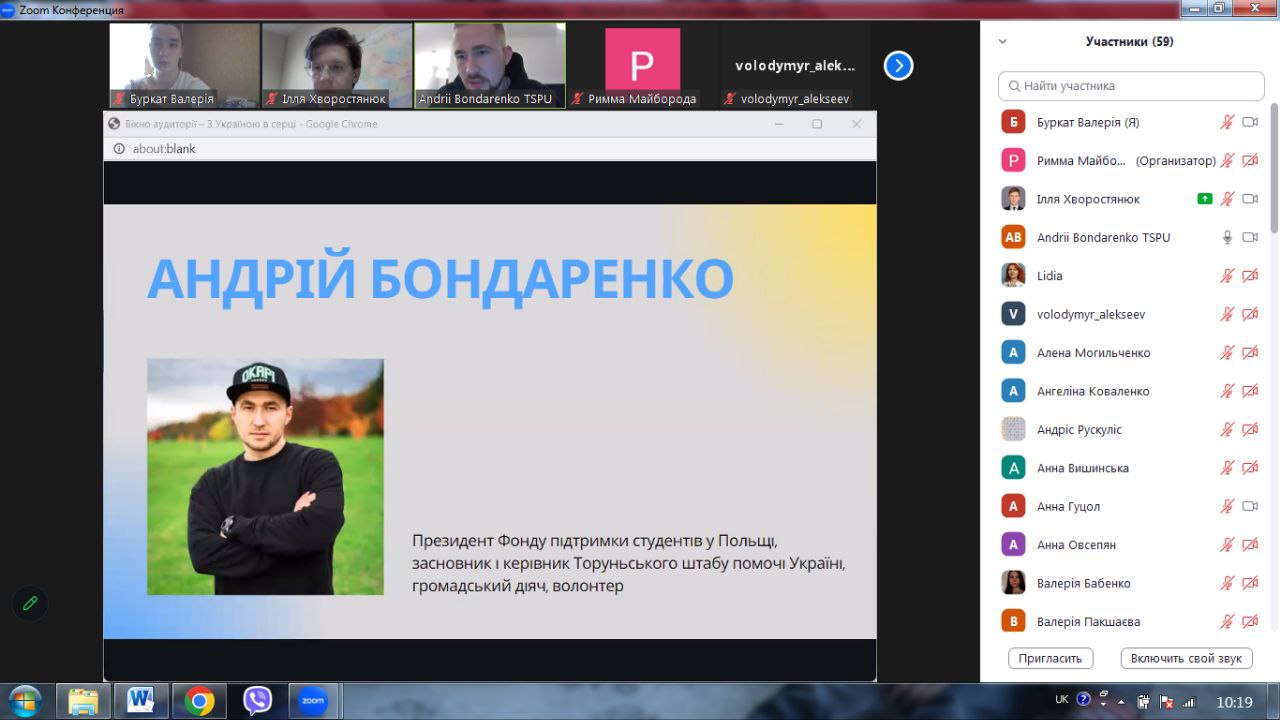Click Римма Майборода's organizer avatar in the participants list
The image size is (1280, 720).
(x=1013, y=161)
